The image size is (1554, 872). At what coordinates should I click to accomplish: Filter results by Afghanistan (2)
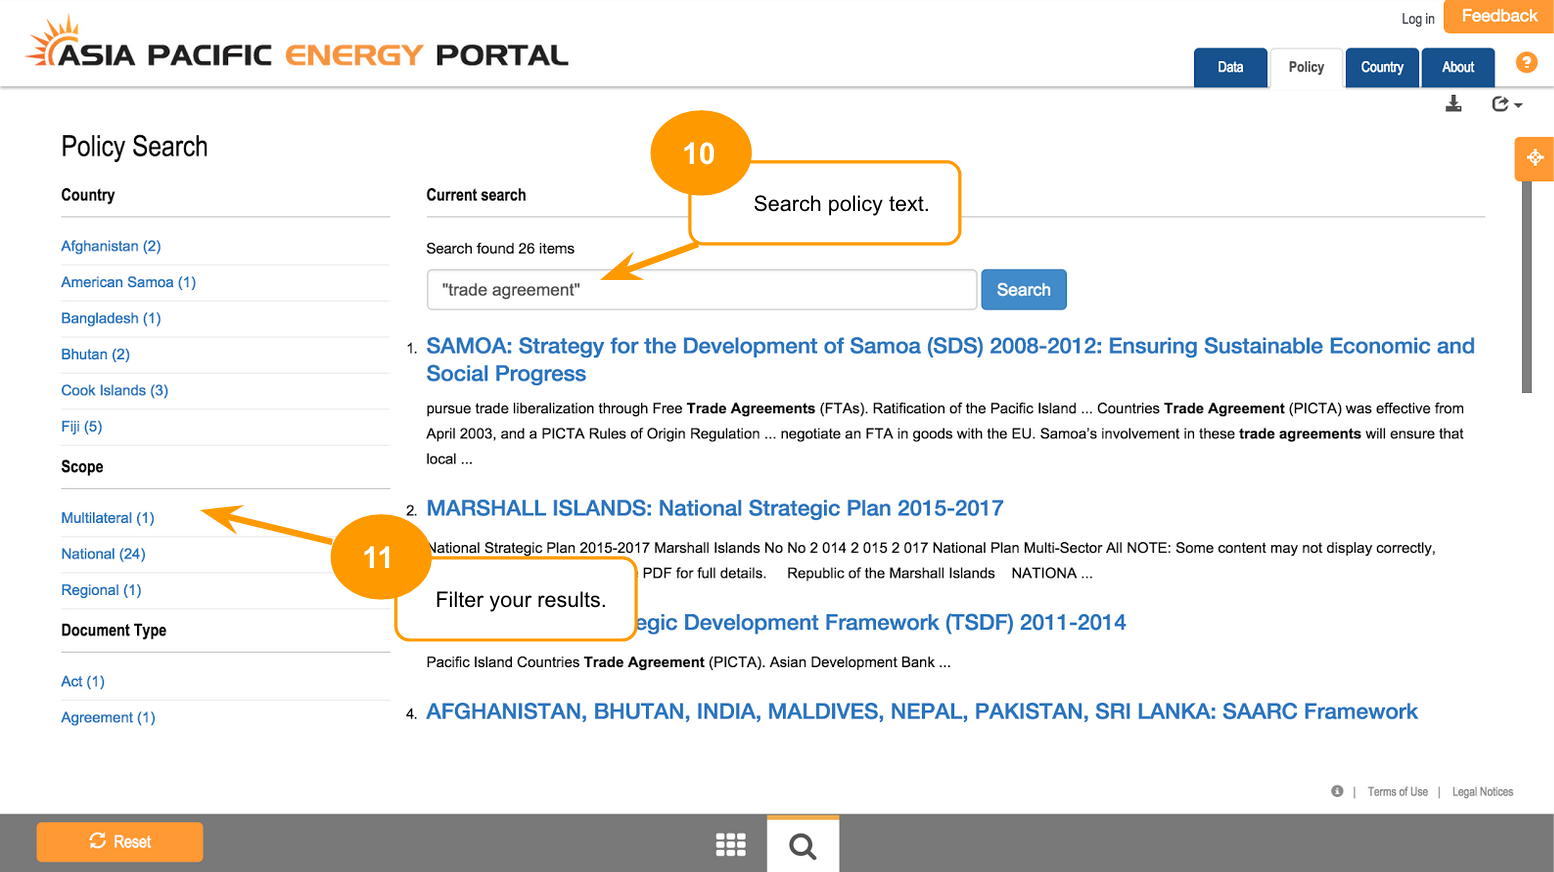110,246
